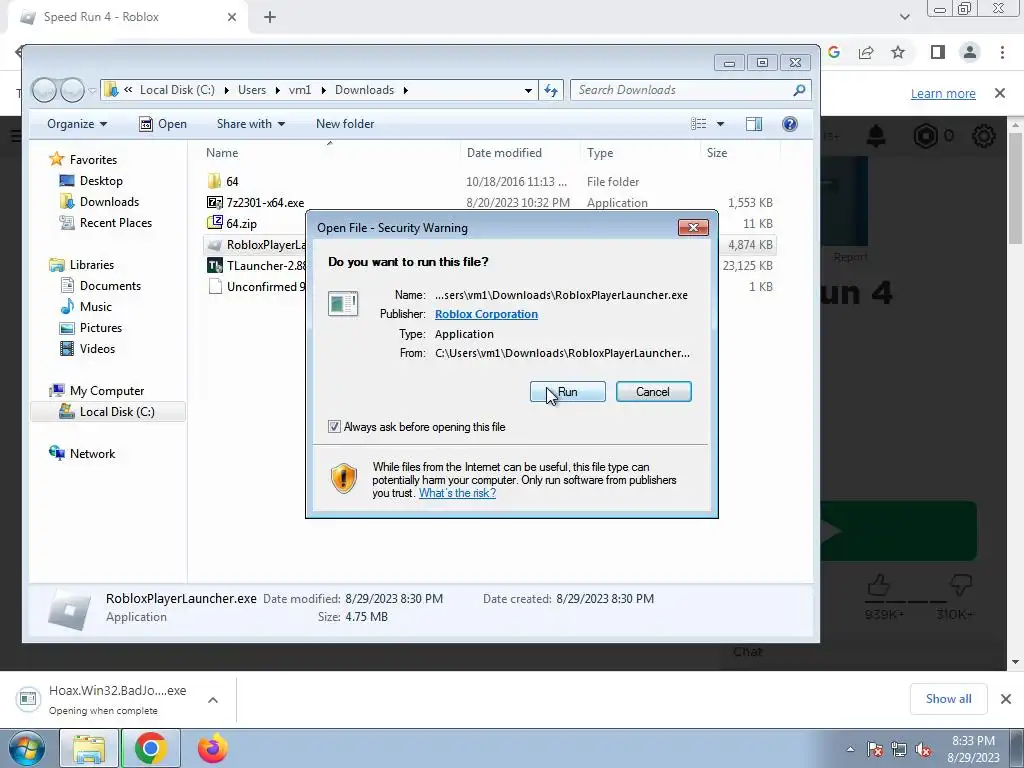Image resolution: width=1024 pixels, height=768 pixels.
Task: Open recent pages dropdown next to forward button
Action: tap(92, 90)
